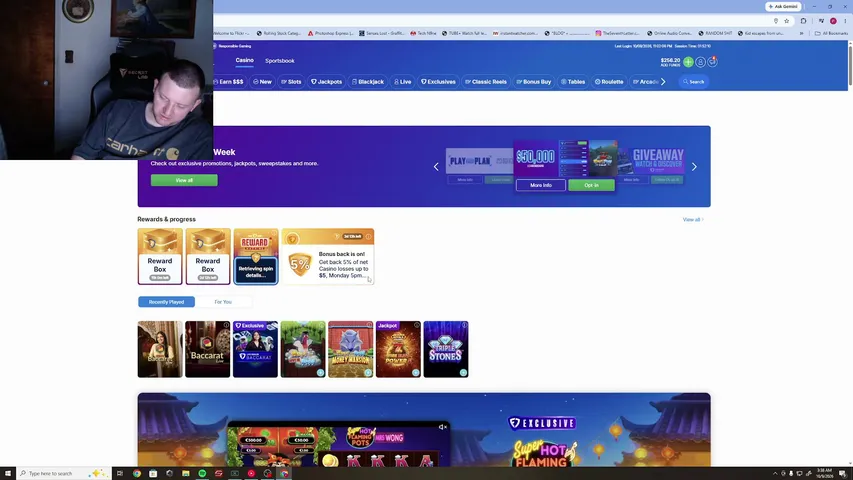Open the Search button in casino navigation
The image size is (853, 480).
point(694,82)
